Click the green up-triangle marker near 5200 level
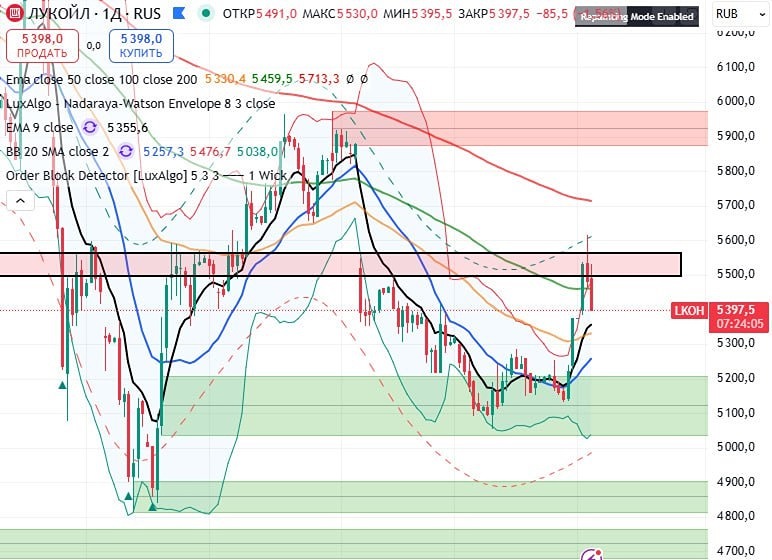Viewport: 772px width, 560px height. 63,385
